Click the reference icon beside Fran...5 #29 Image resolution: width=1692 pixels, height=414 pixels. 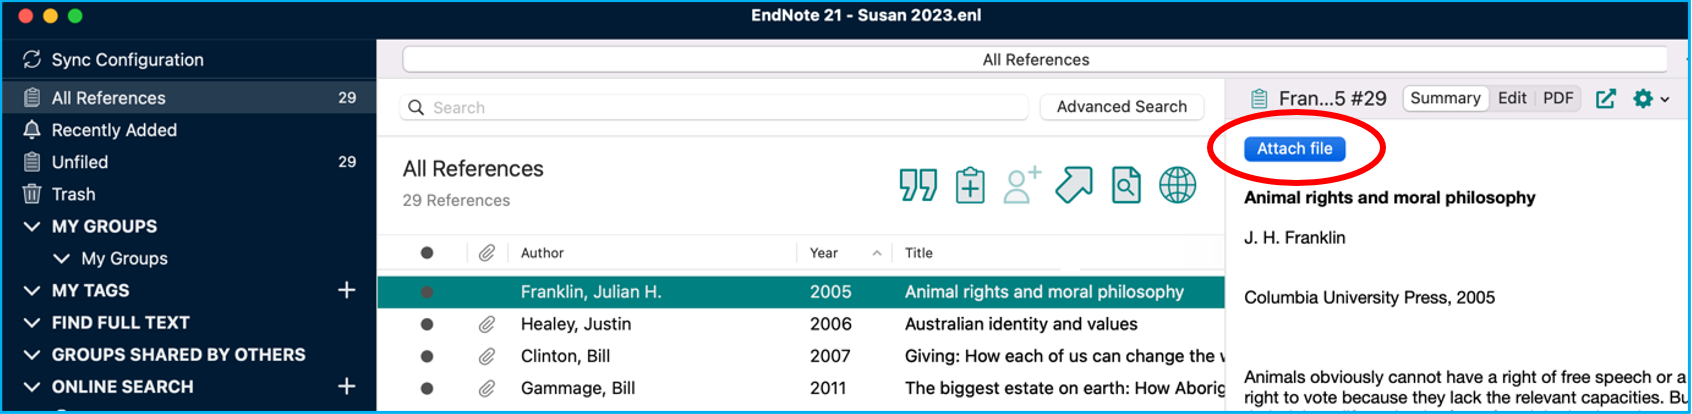1259,98
